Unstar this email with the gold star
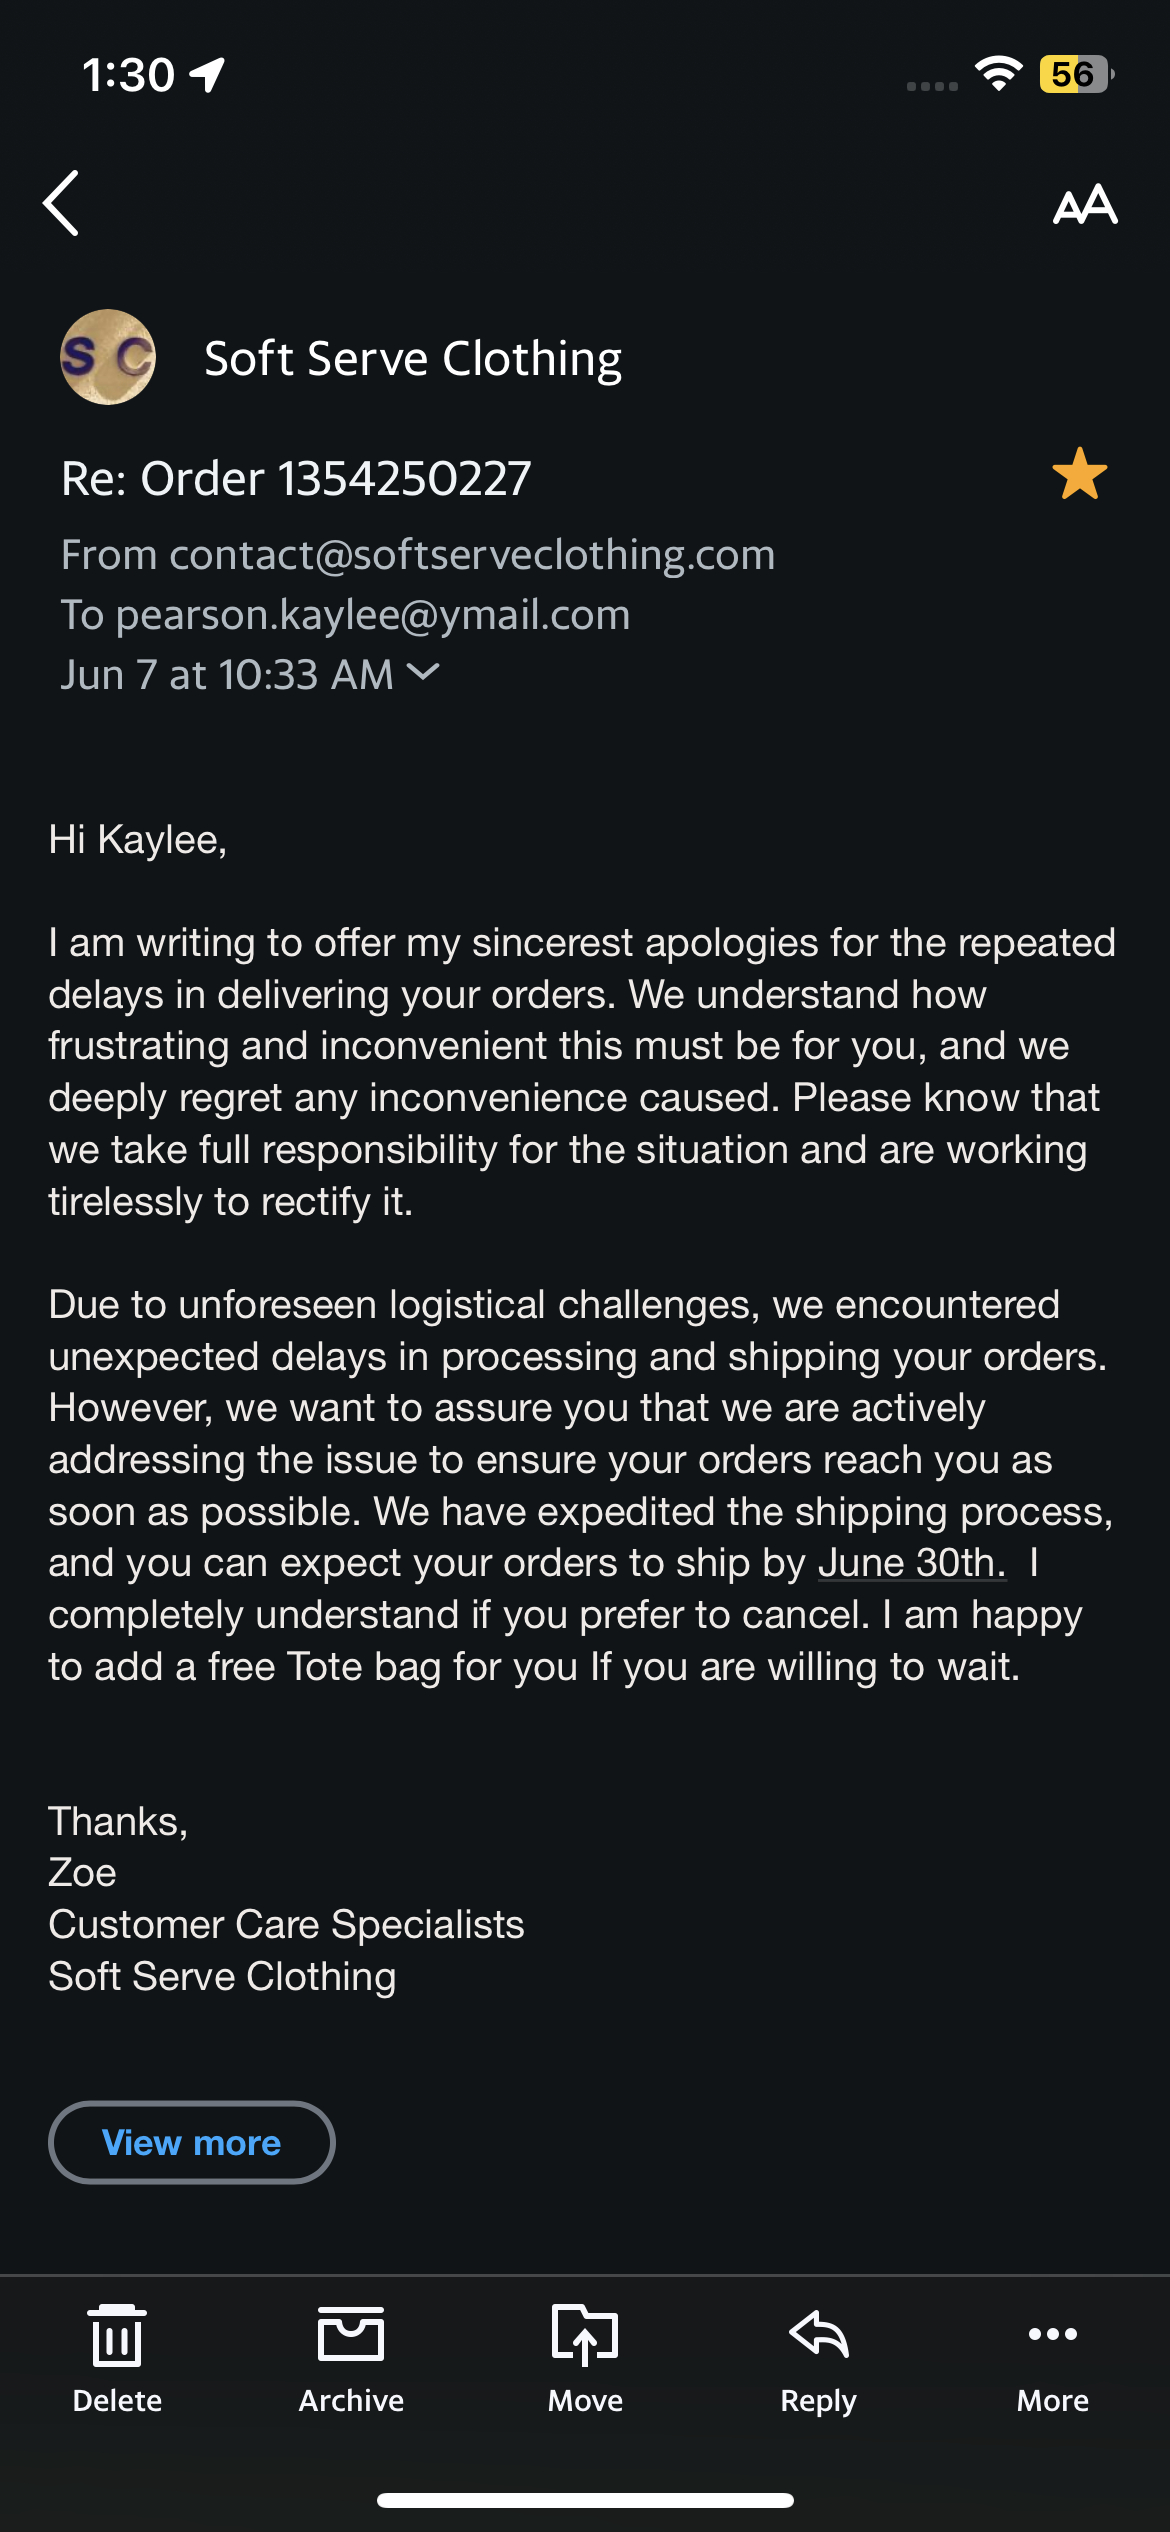The height and width of the screenshot is (2532, 1170). (x=1079, y=474)
